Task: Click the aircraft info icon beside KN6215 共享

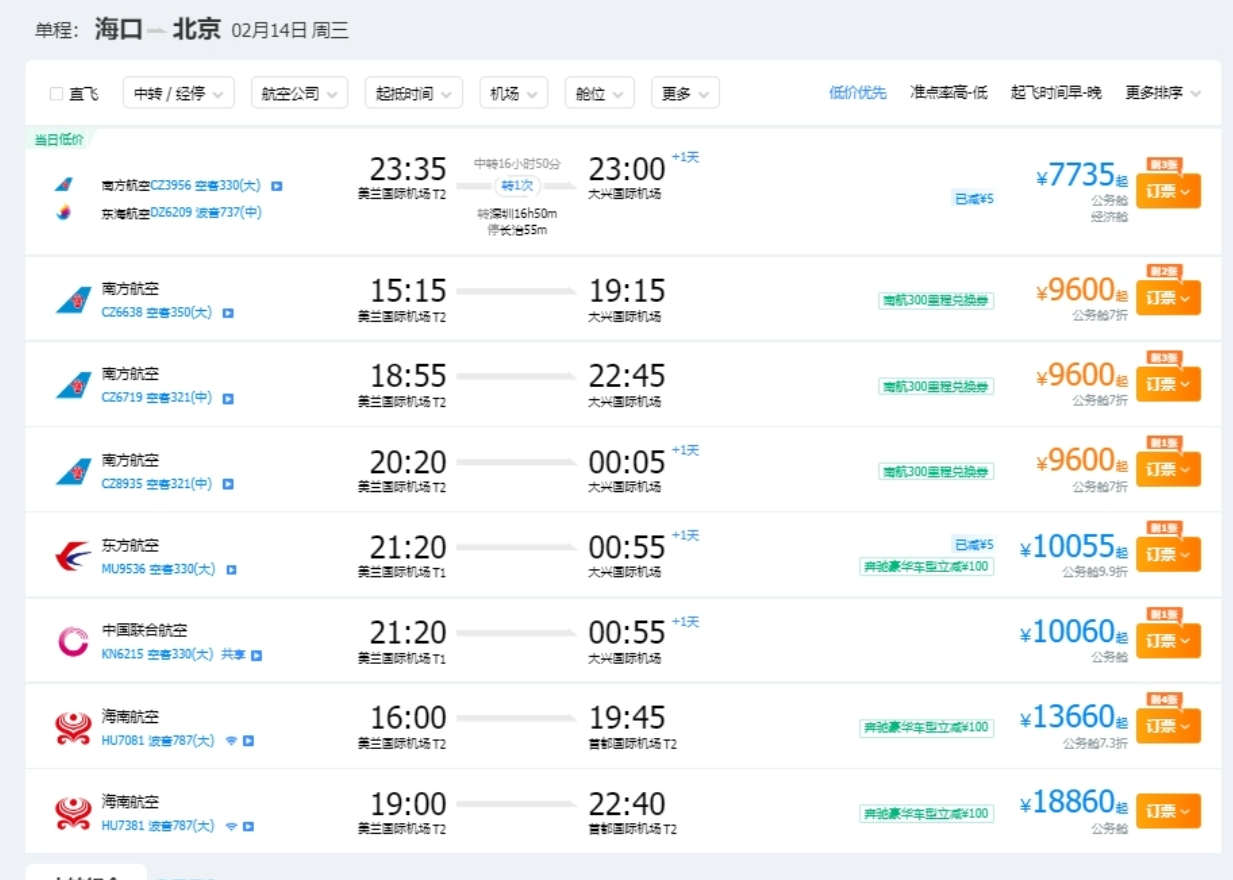Action: coord(256,656)
